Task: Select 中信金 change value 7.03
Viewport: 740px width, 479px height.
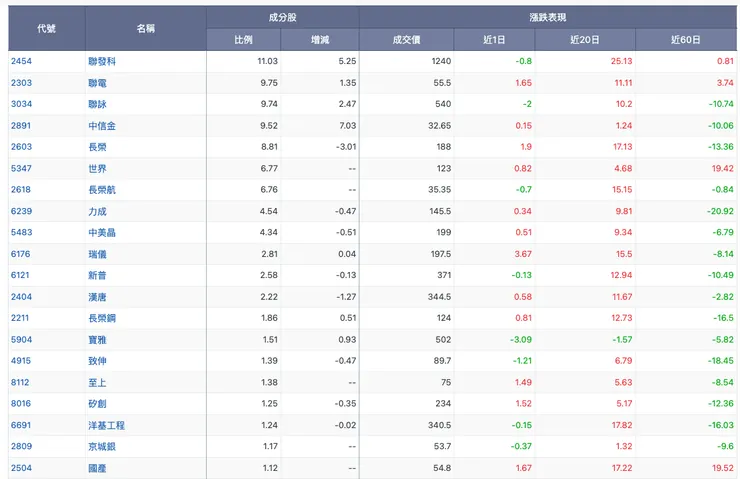Action: pyautogui.click(x=347, y=126)
